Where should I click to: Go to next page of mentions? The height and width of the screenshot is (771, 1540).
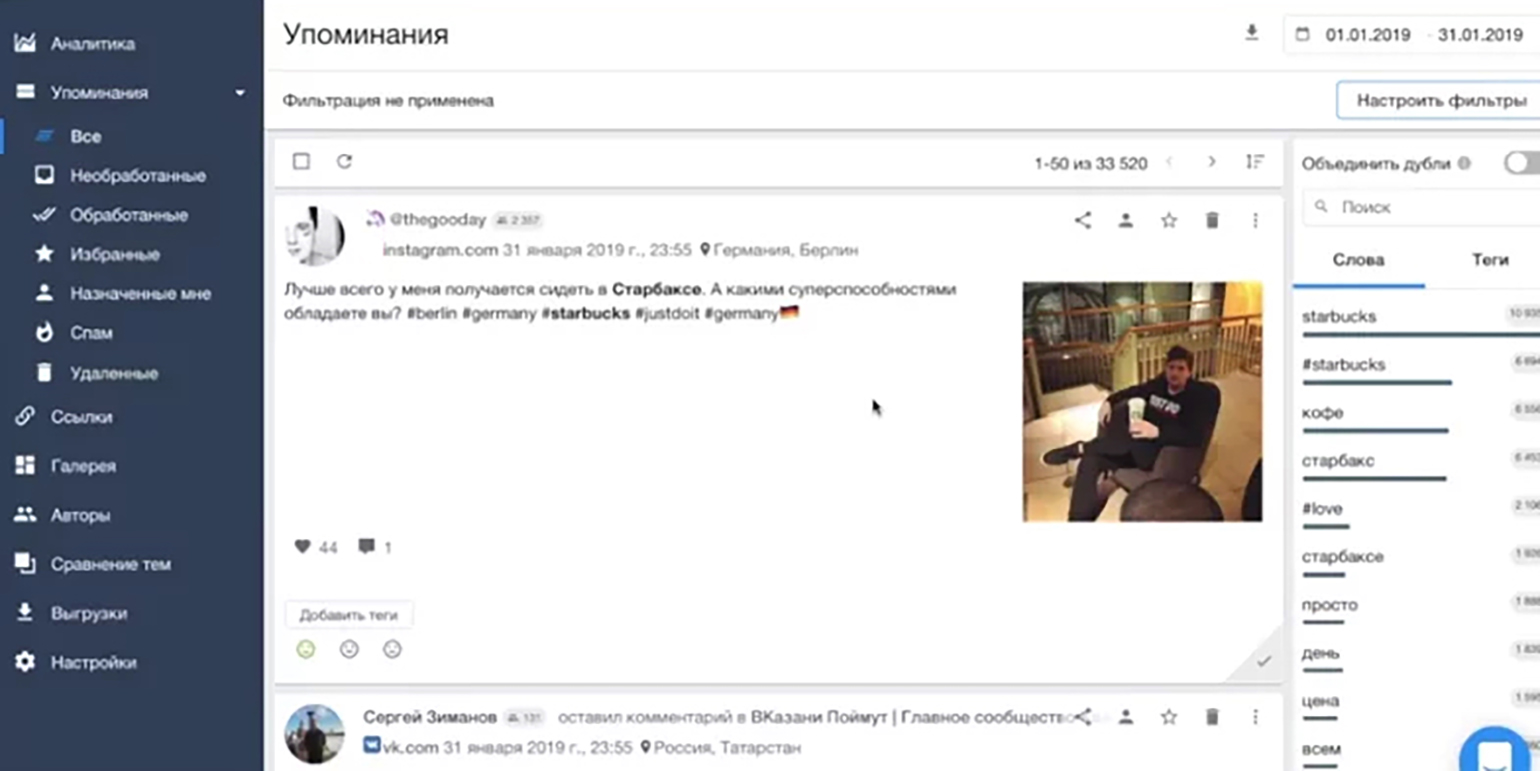point(1212,162)
